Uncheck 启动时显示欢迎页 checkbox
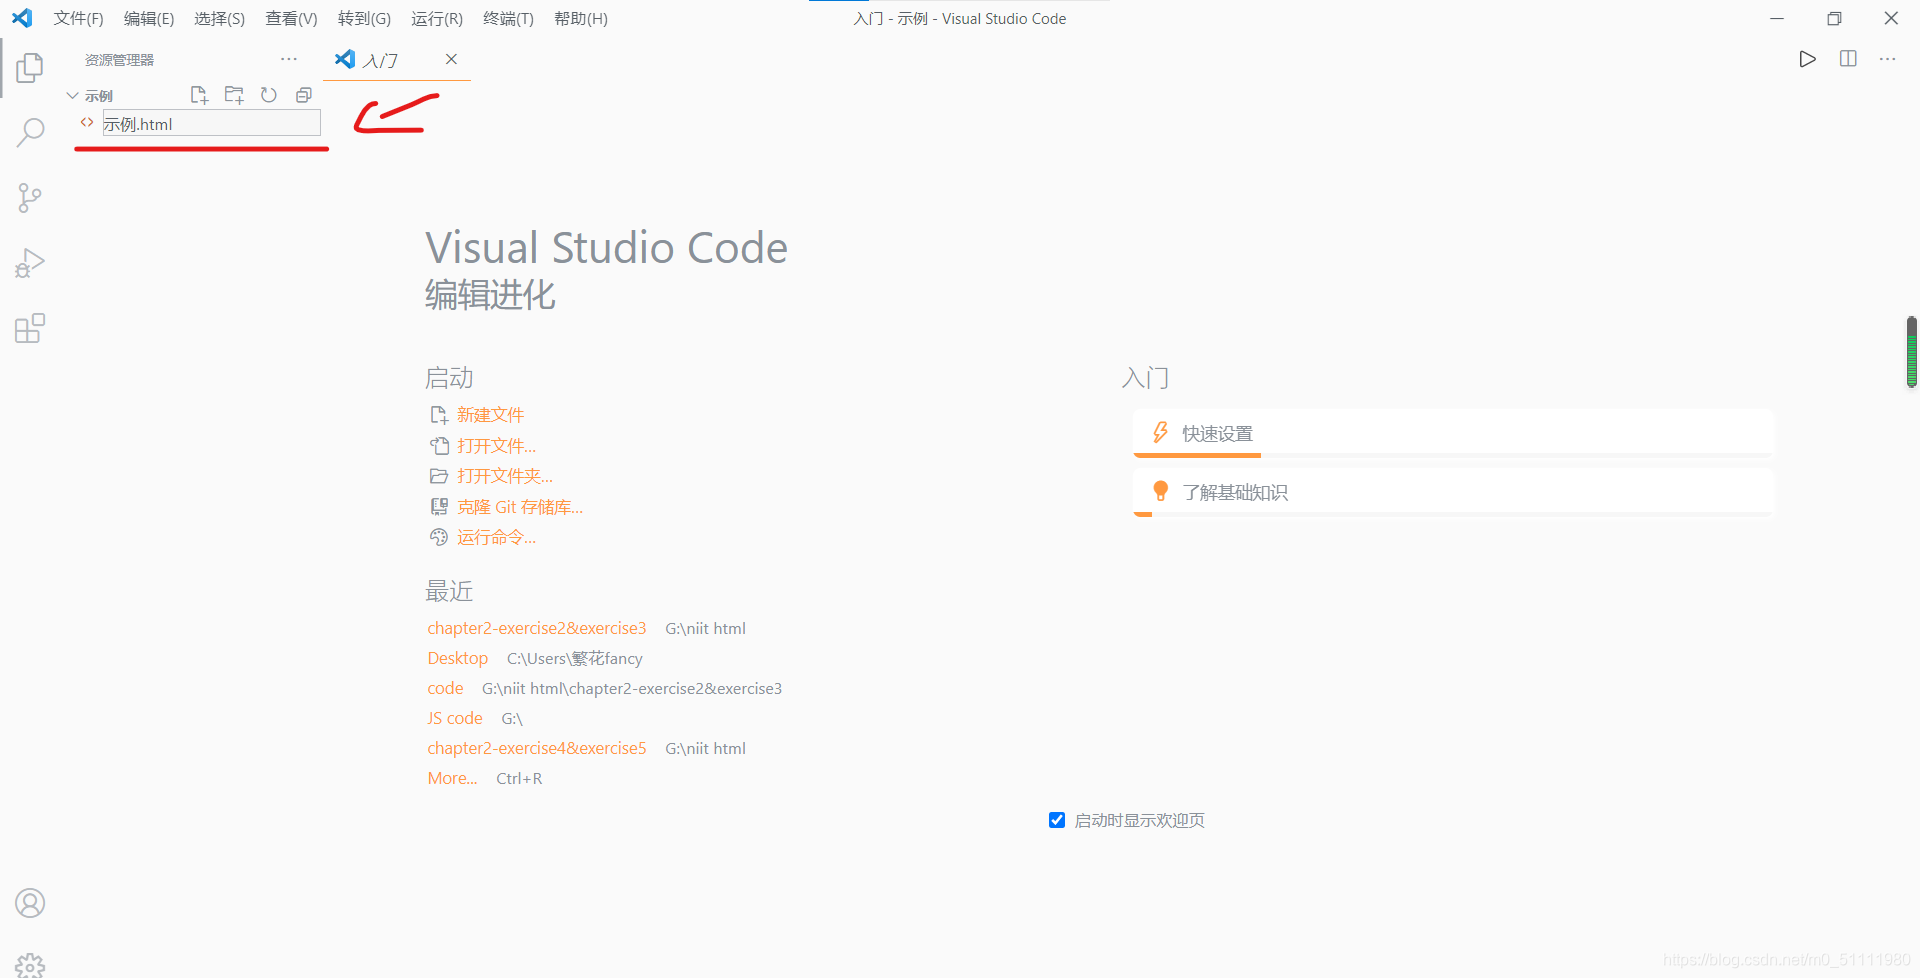The width and height of the screenshot is (1920, 978). point(1057,820)
